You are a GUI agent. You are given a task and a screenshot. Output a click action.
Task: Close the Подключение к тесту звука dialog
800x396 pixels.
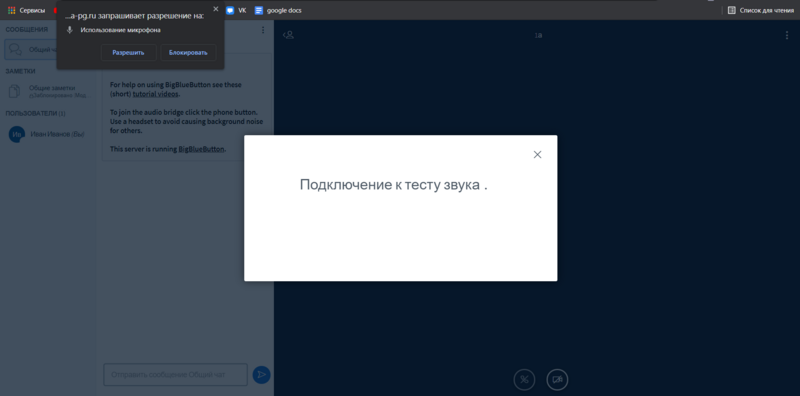537,155
